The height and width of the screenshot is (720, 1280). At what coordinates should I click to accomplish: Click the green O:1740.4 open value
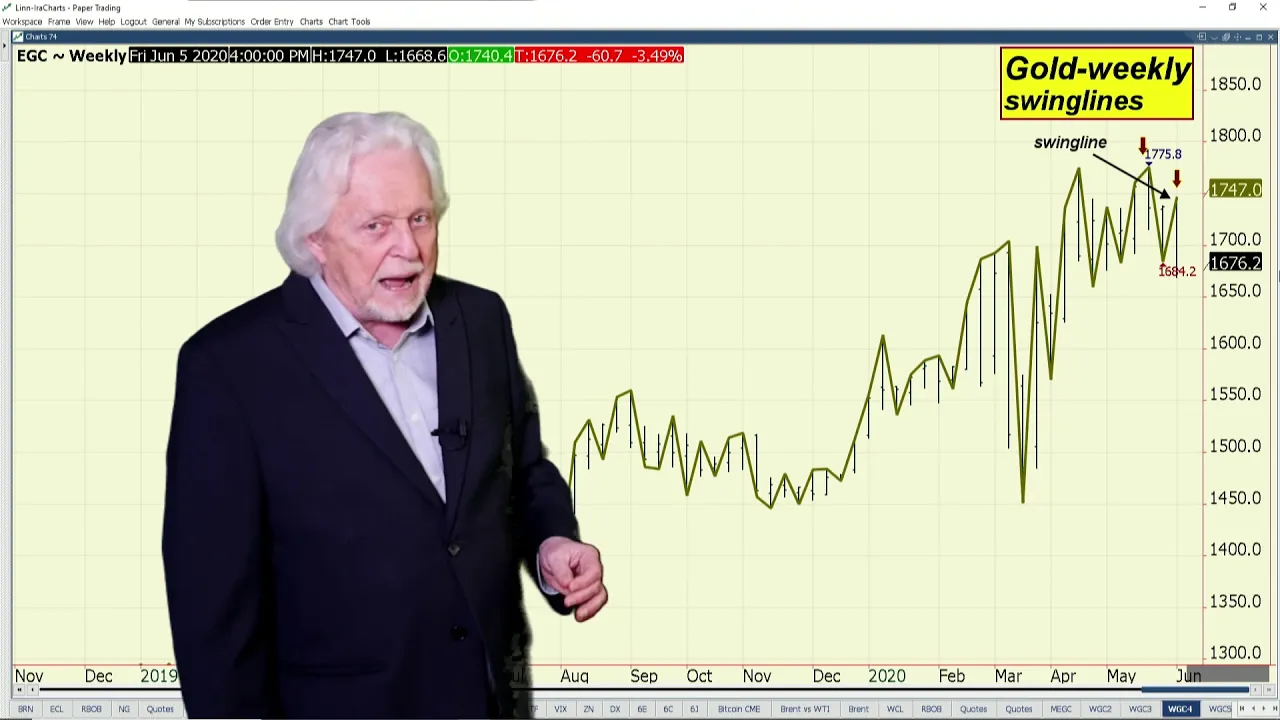point(480,56)
